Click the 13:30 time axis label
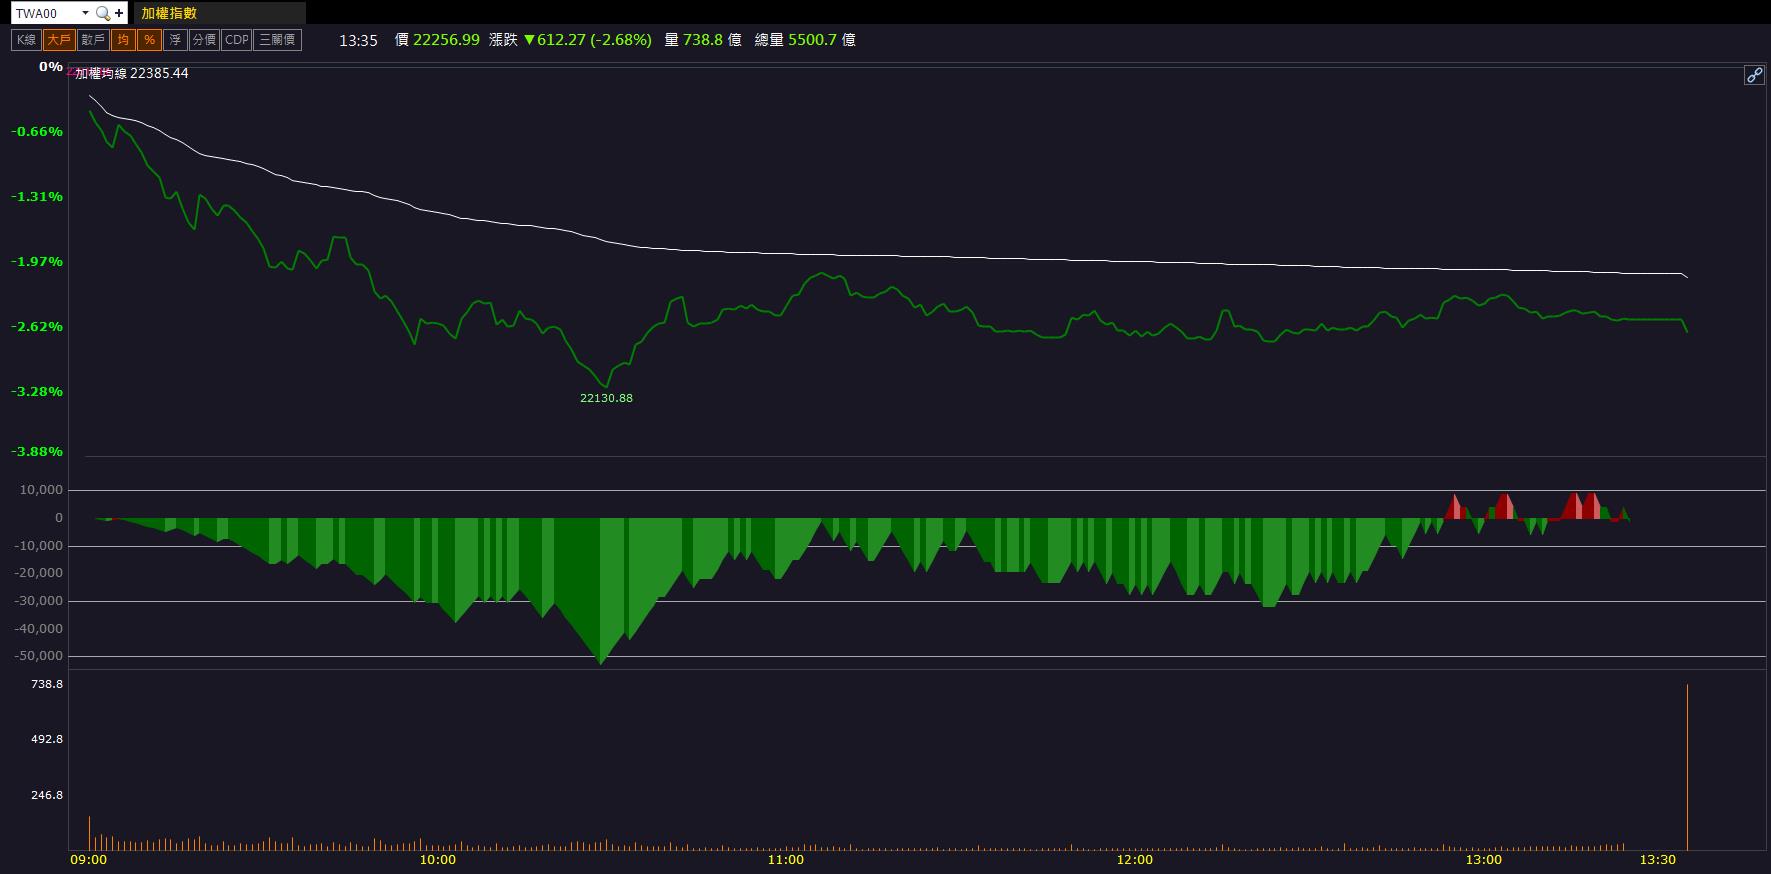1771x874 pixels. click(x=1658, y=860)
